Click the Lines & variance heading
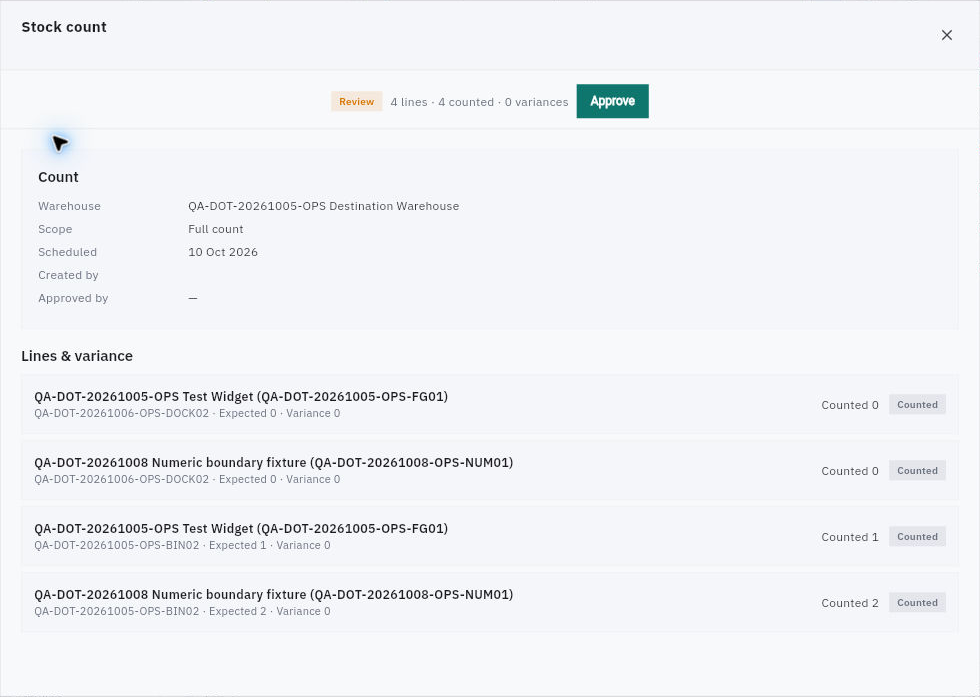 77,356
